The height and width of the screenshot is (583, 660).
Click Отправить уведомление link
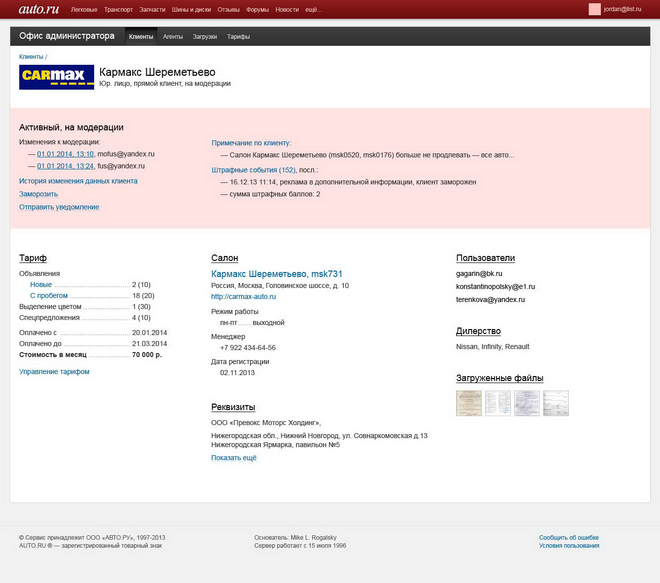59,207
